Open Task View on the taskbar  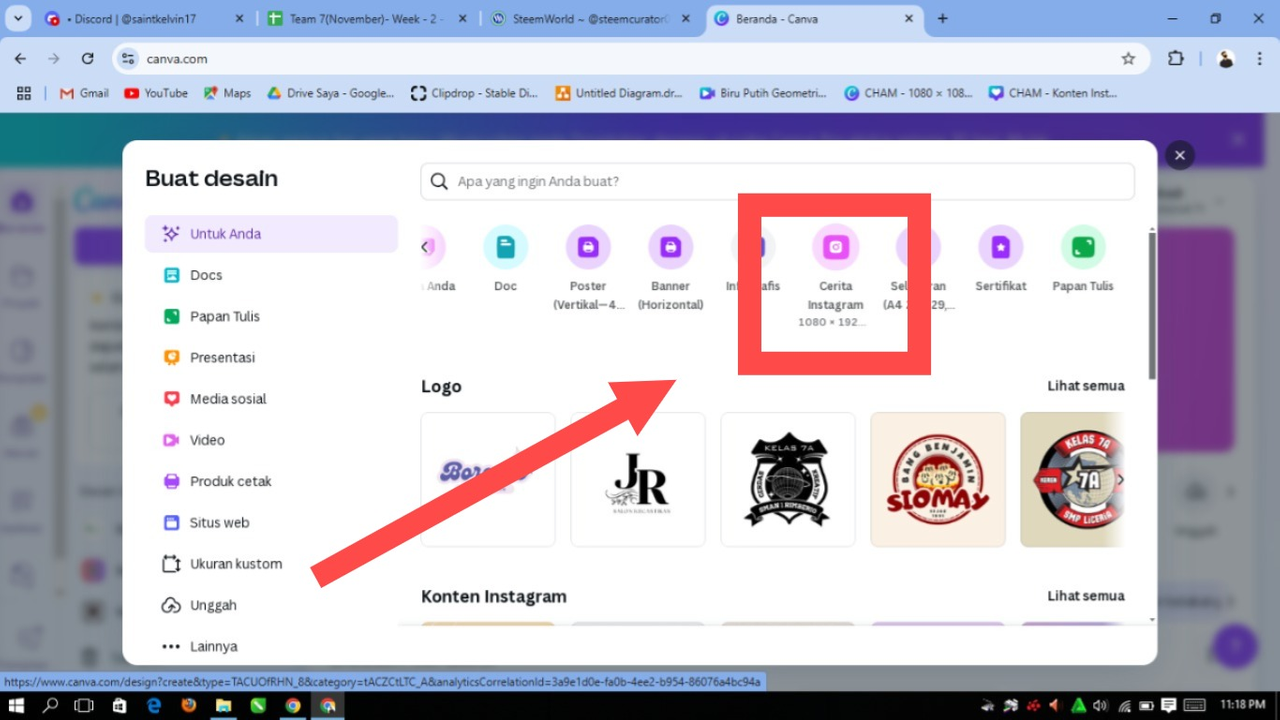click(84, 706)
